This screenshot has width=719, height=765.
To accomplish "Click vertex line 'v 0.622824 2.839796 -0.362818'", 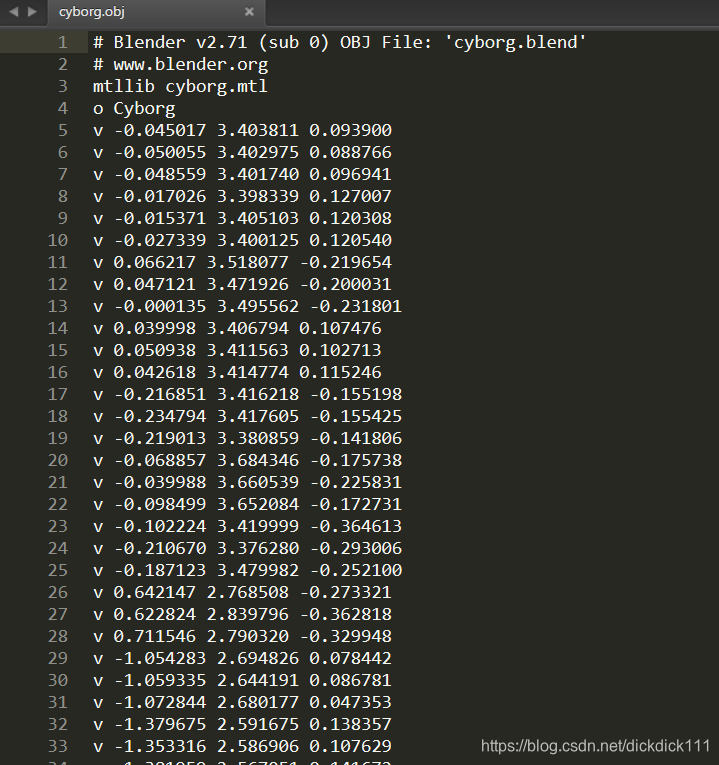I will tap(242, 614).
